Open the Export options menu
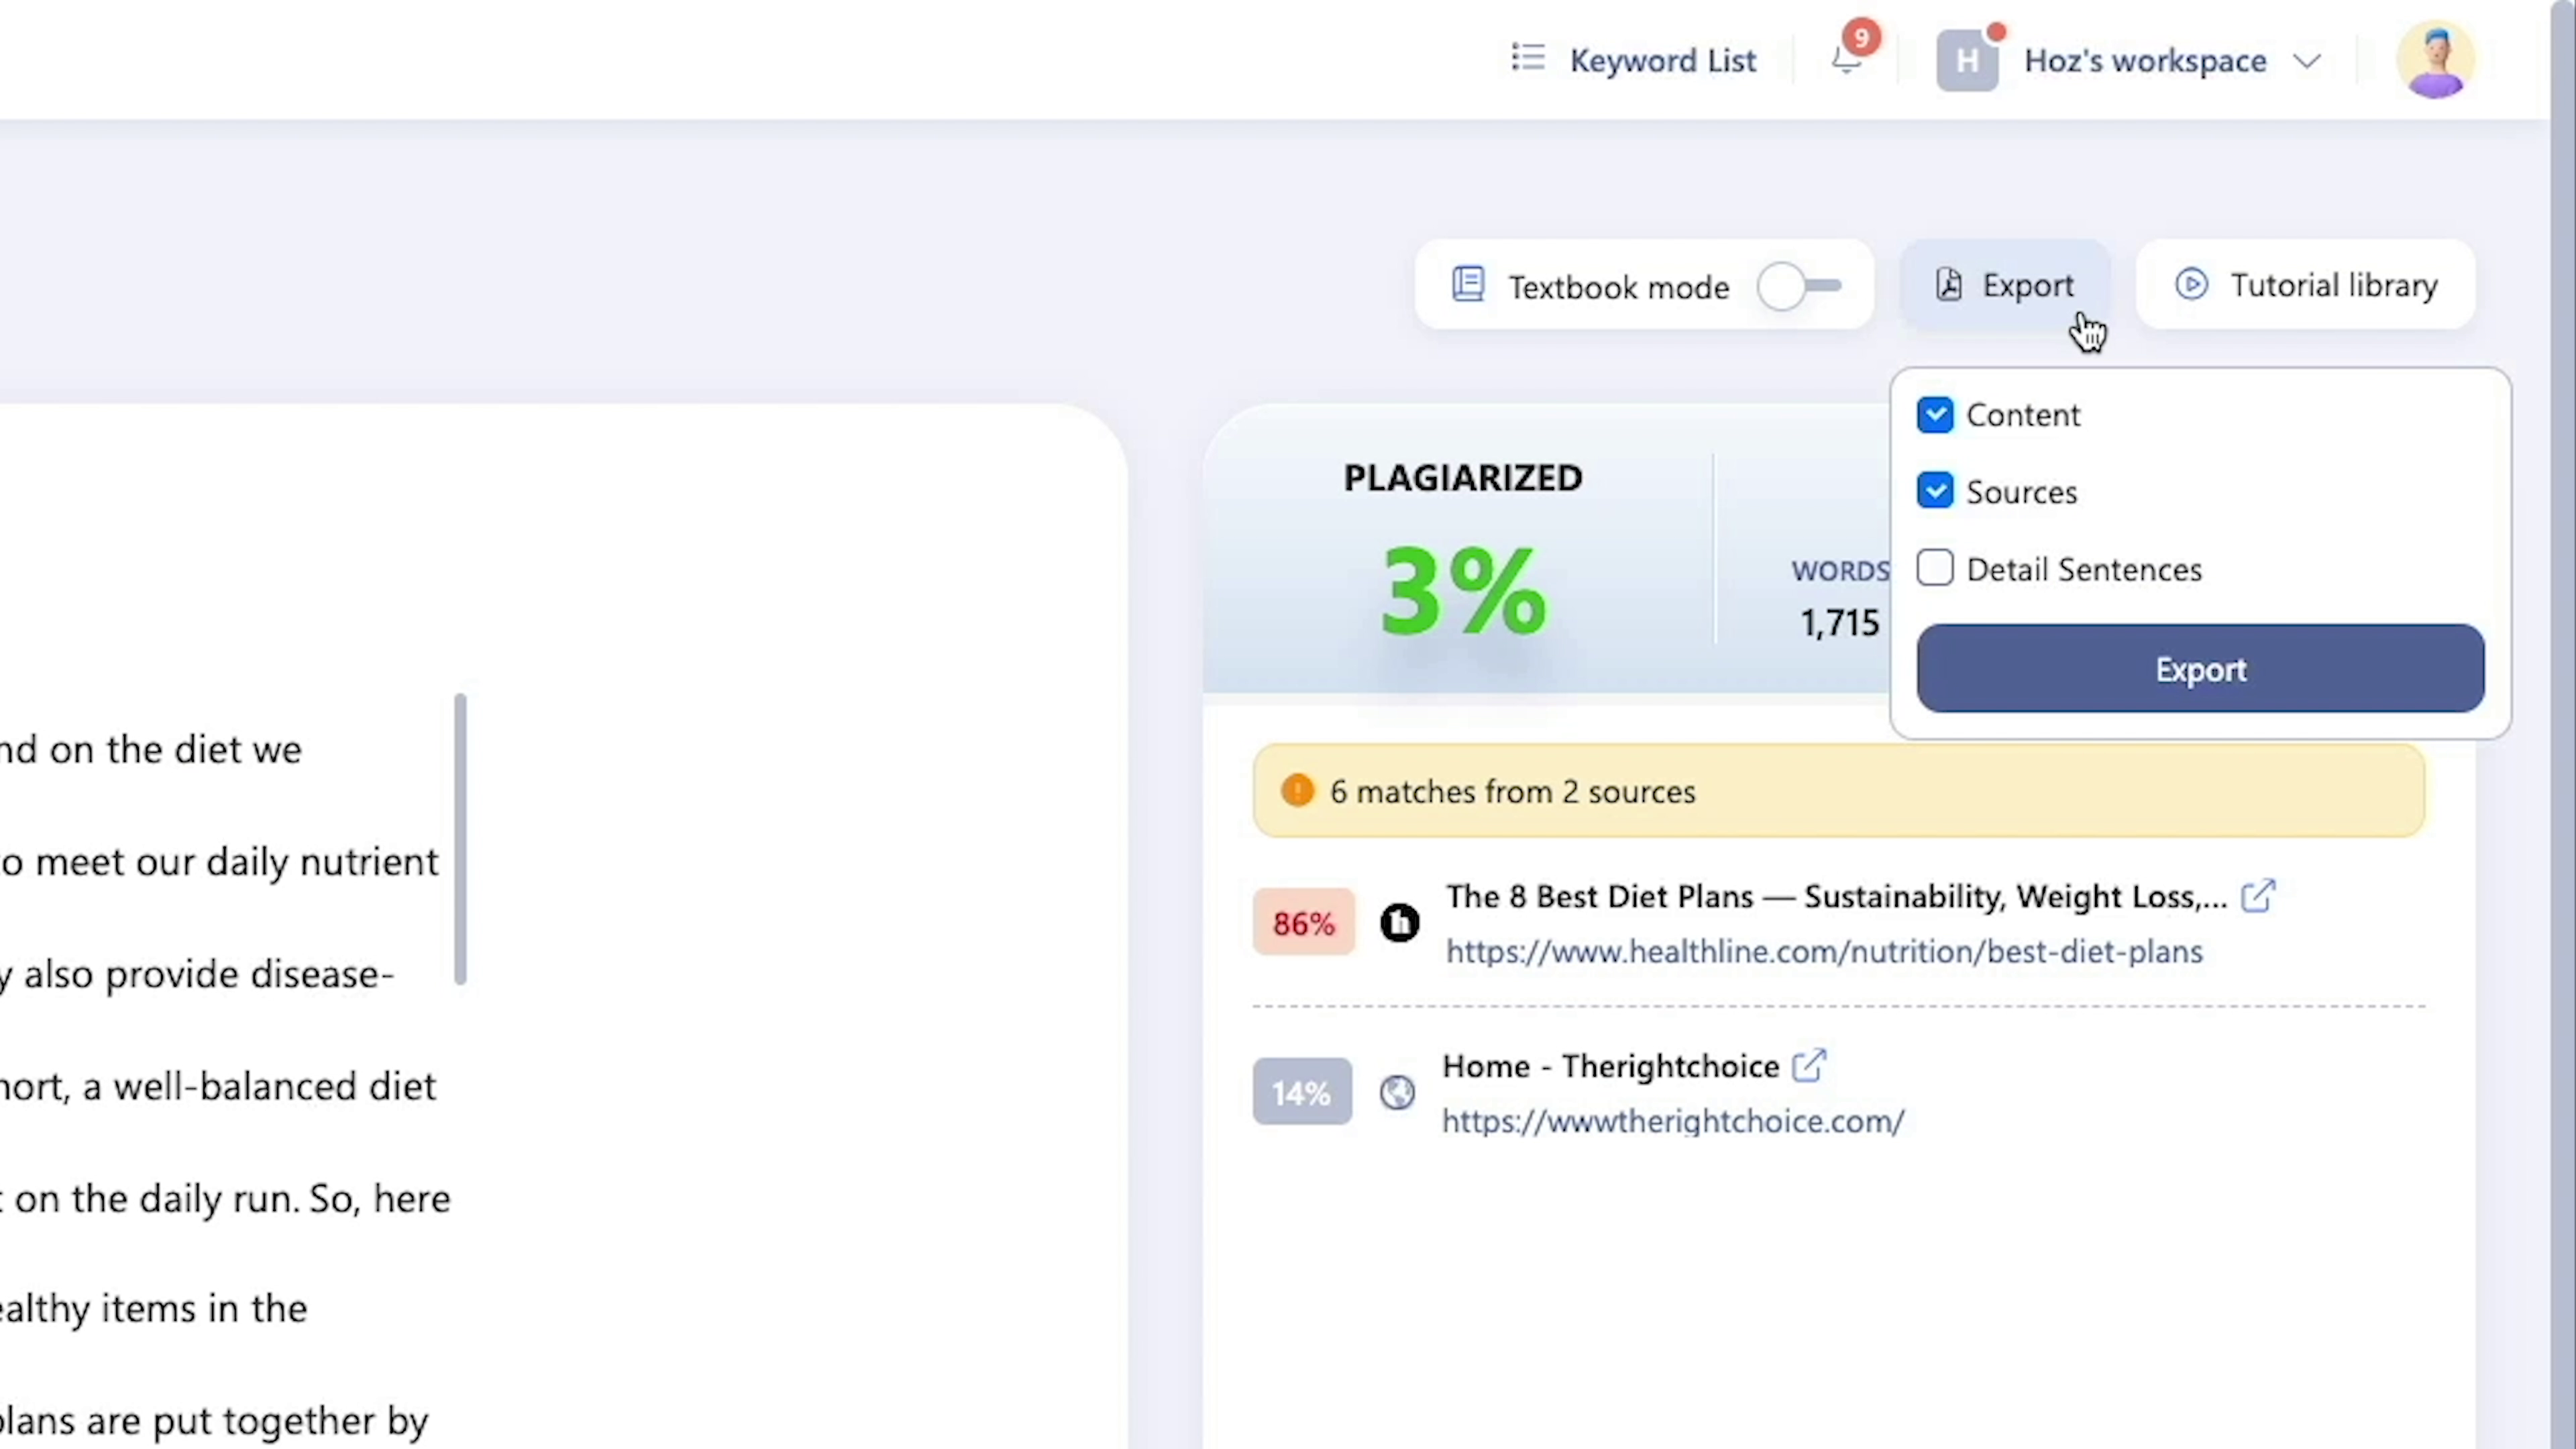Screen dimensions: 2576x1449 [2005, 285]
